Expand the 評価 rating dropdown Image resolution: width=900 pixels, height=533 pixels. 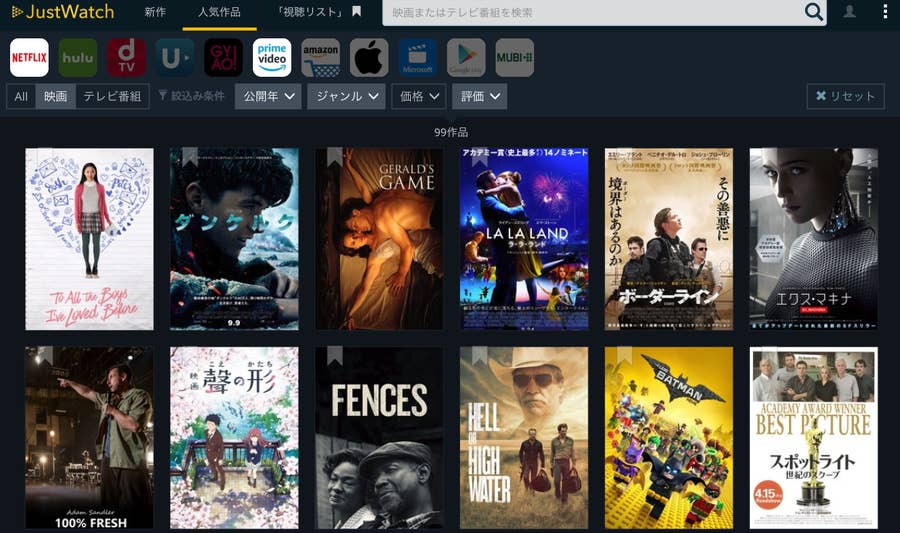479,96
